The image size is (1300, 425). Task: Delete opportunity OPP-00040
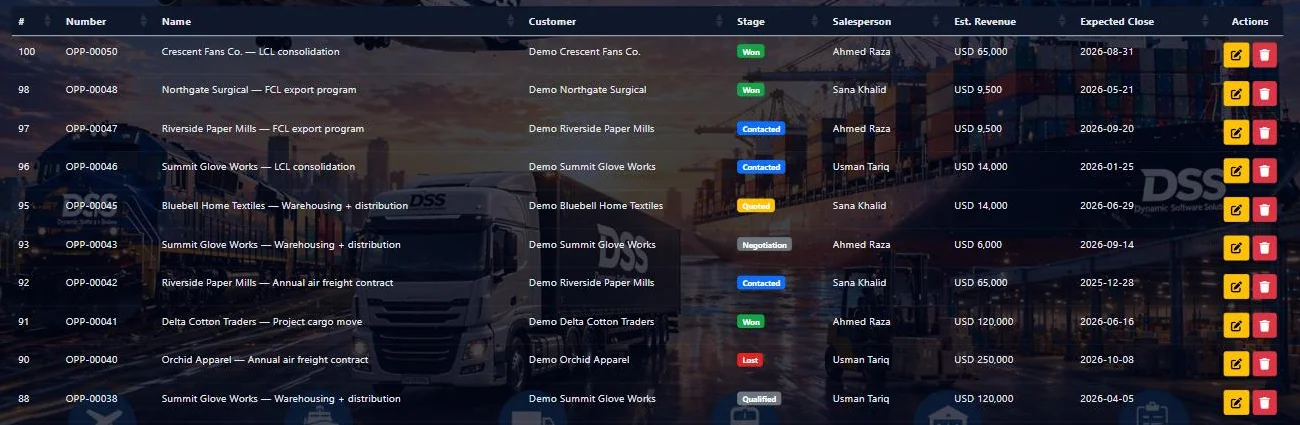click(1264, 364)
